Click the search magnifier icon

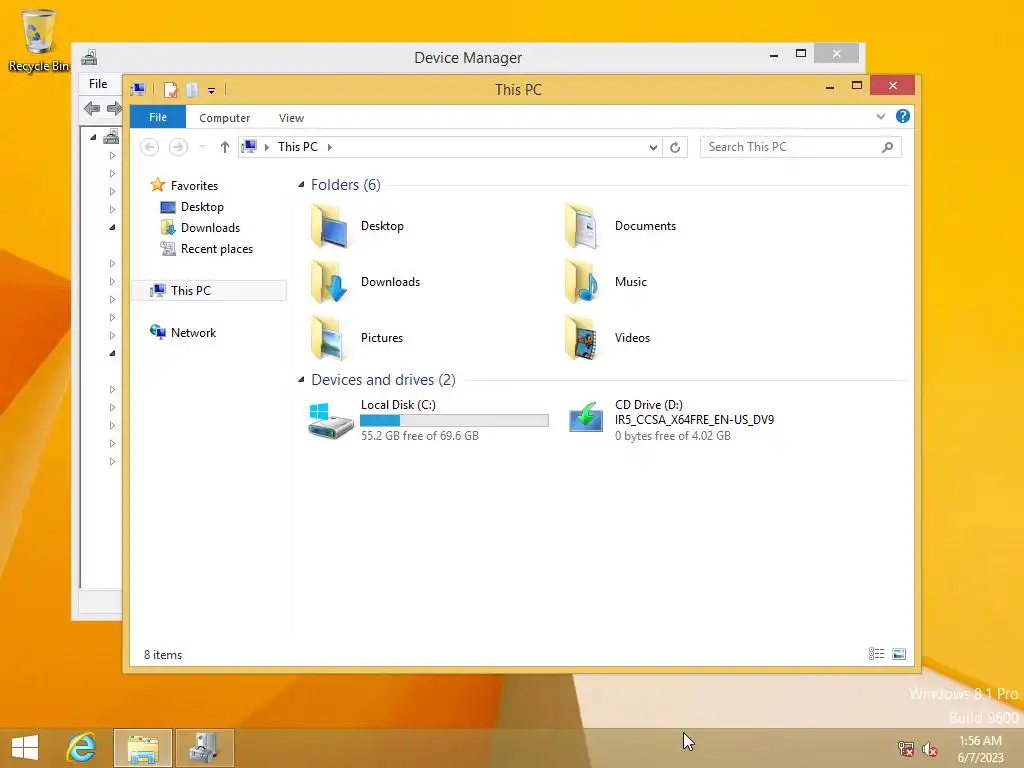point(887,147)
